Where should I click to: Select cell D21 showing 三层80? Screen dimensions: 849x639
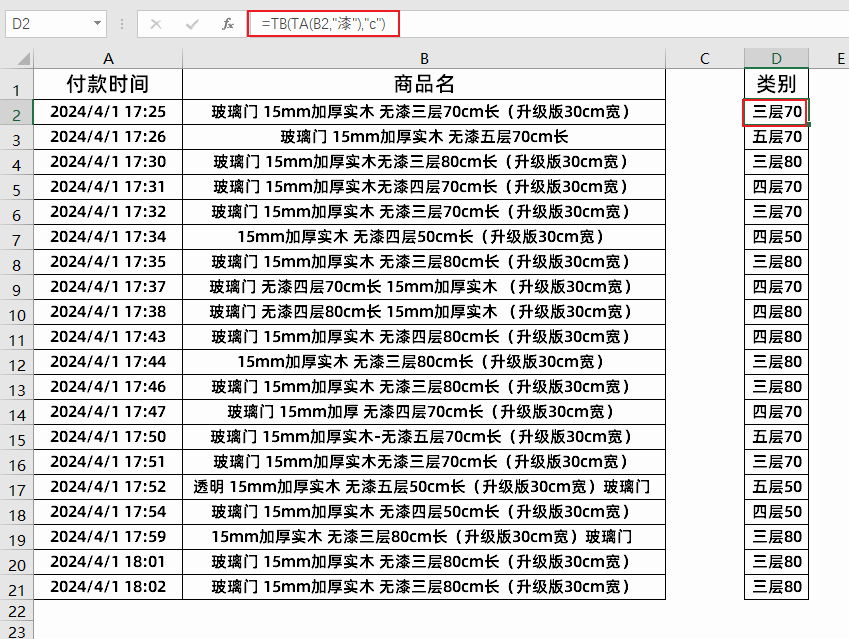pyautogui.click(x=776, y=586)
